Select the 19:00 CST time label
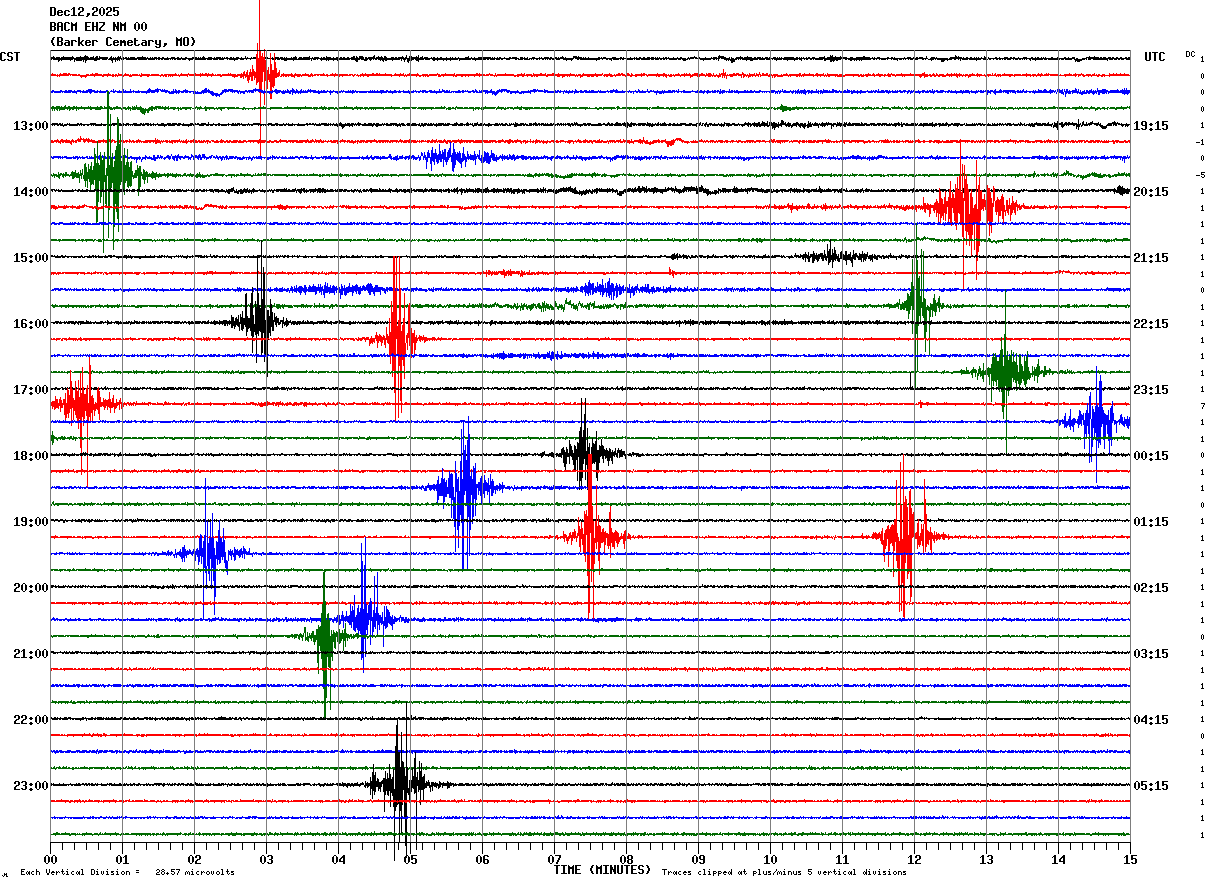The image size is (1210, 886). point(30,522)
